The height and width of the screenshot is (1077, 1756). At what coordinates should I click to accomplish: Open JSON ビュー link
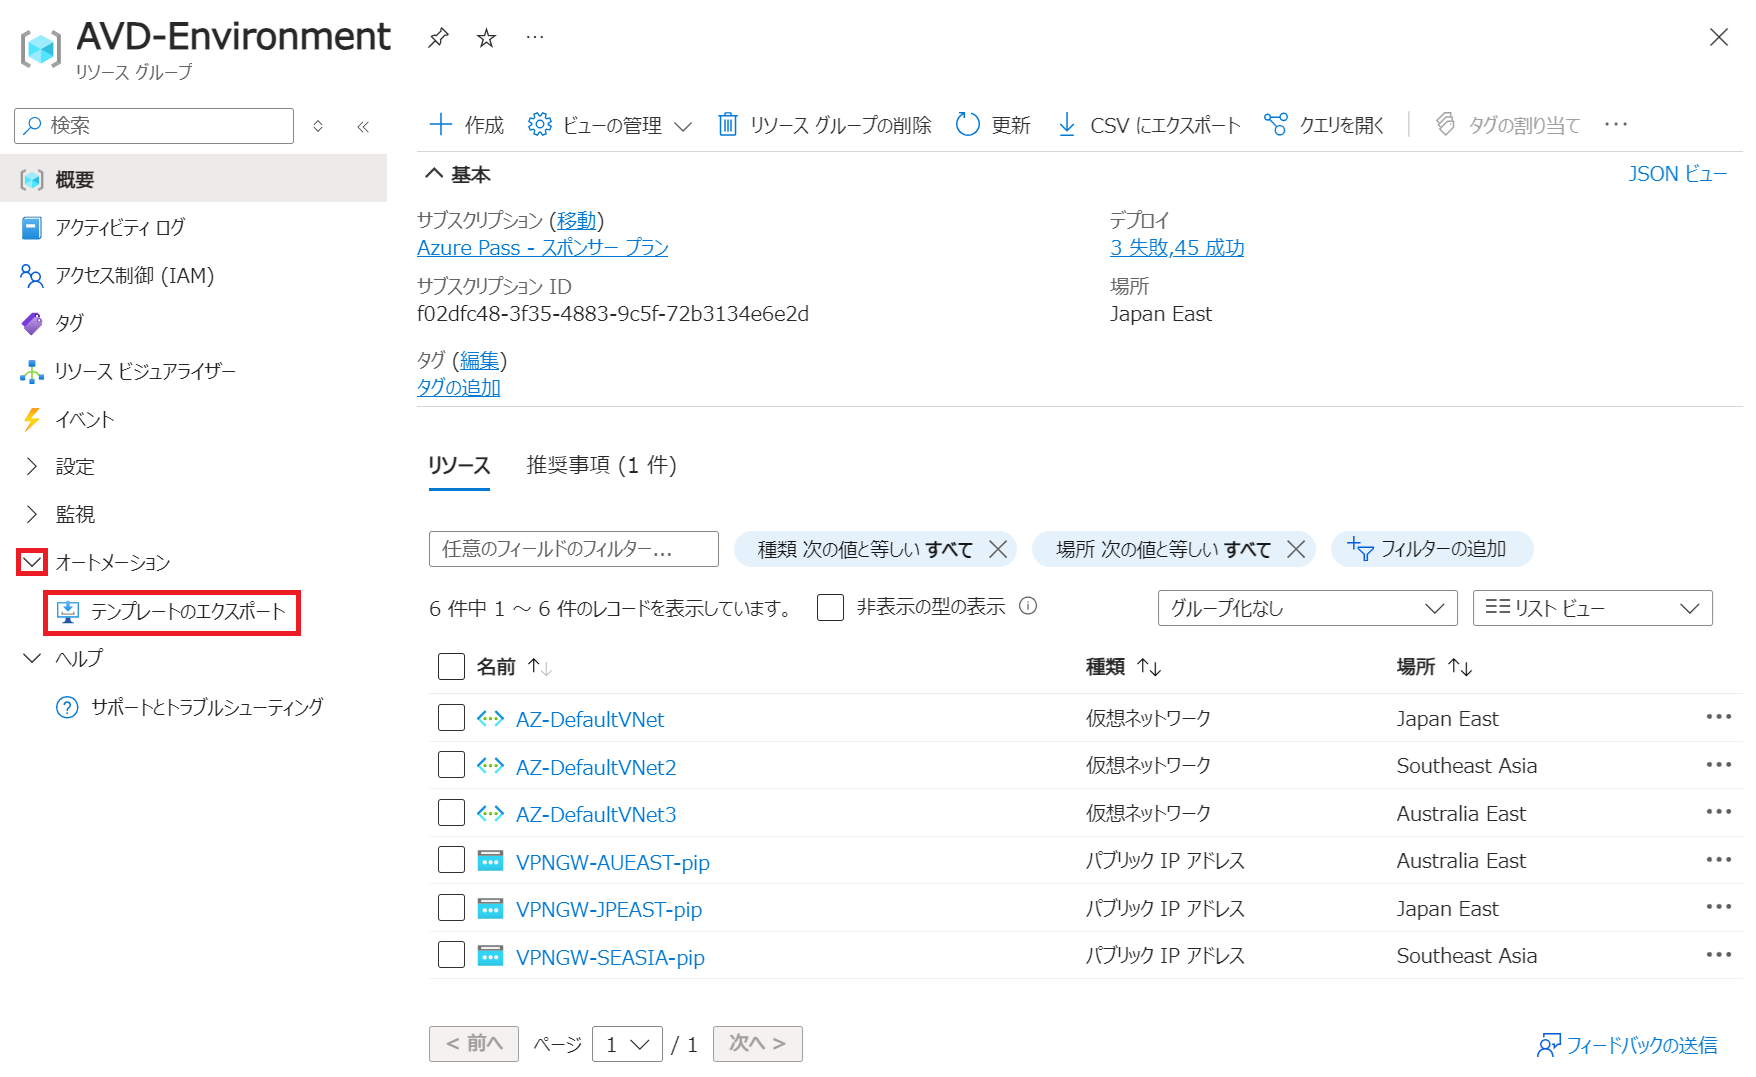[x=1678, y=174]
